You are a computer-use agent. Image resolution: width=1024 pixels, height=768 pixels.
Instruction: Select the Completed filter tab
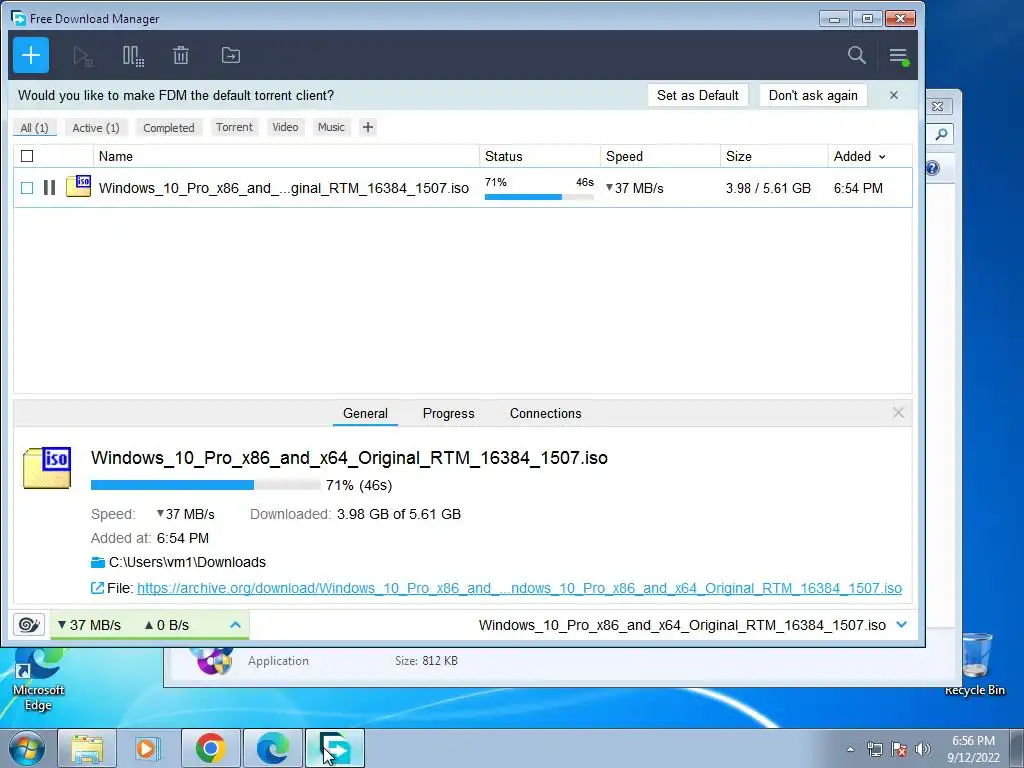click(x=168, y=127)
